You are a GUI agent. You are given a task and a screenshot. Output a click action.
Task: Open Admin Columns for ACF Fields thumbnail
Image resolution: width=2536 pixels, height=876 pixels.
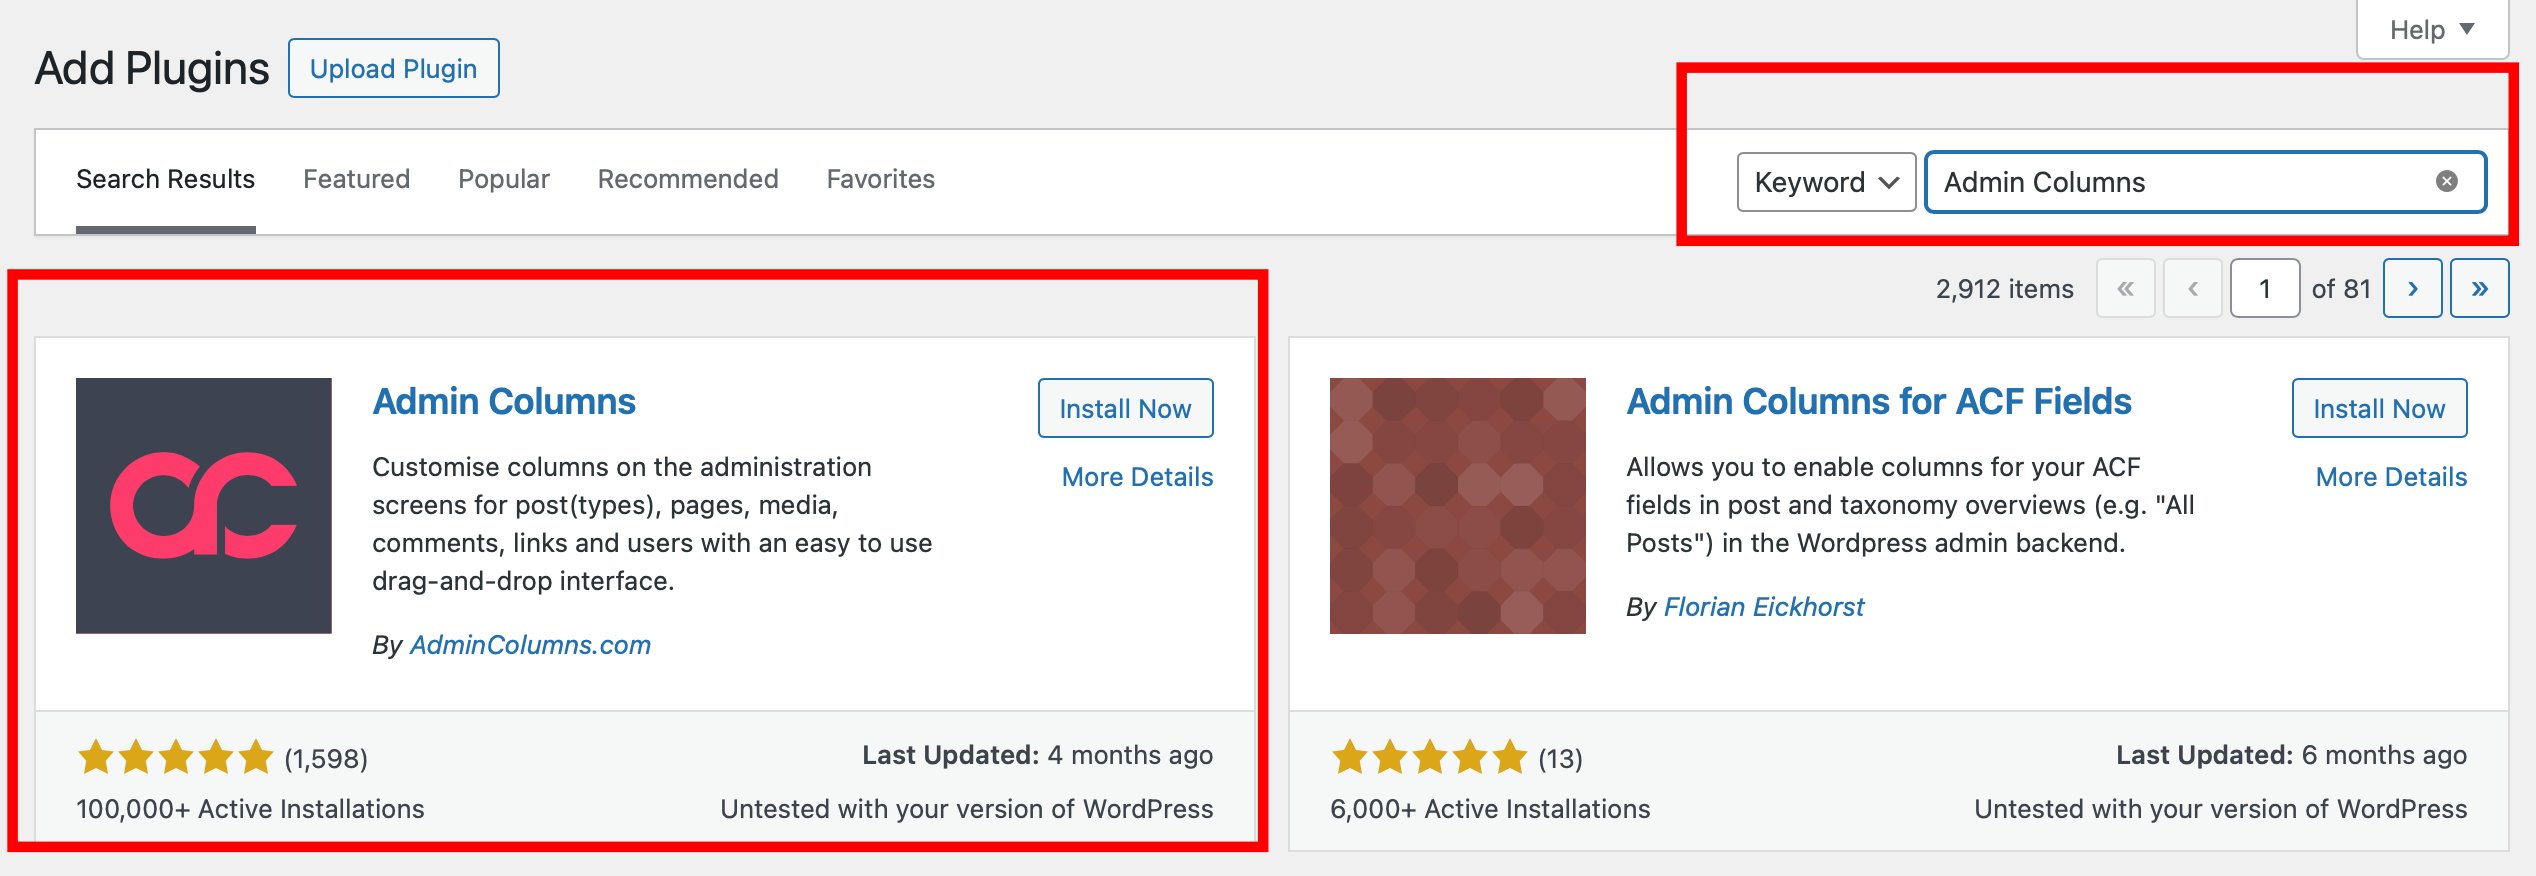point(1457,505)
